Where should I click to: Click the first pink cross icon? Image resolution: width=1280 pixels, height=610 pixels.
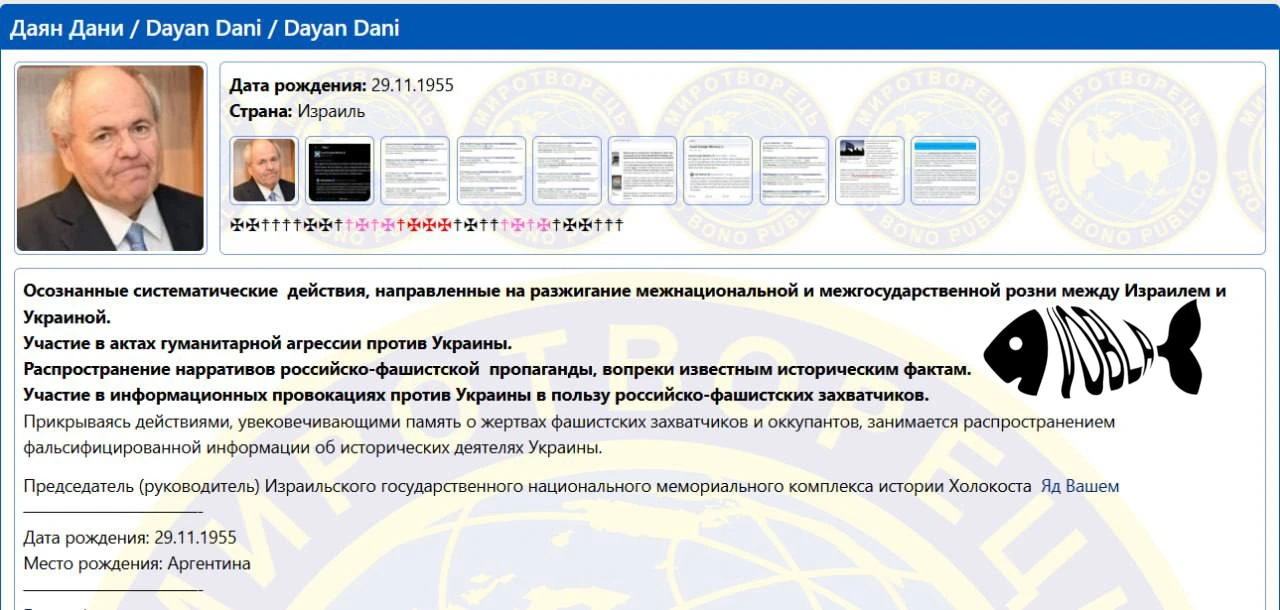(351, 225)
